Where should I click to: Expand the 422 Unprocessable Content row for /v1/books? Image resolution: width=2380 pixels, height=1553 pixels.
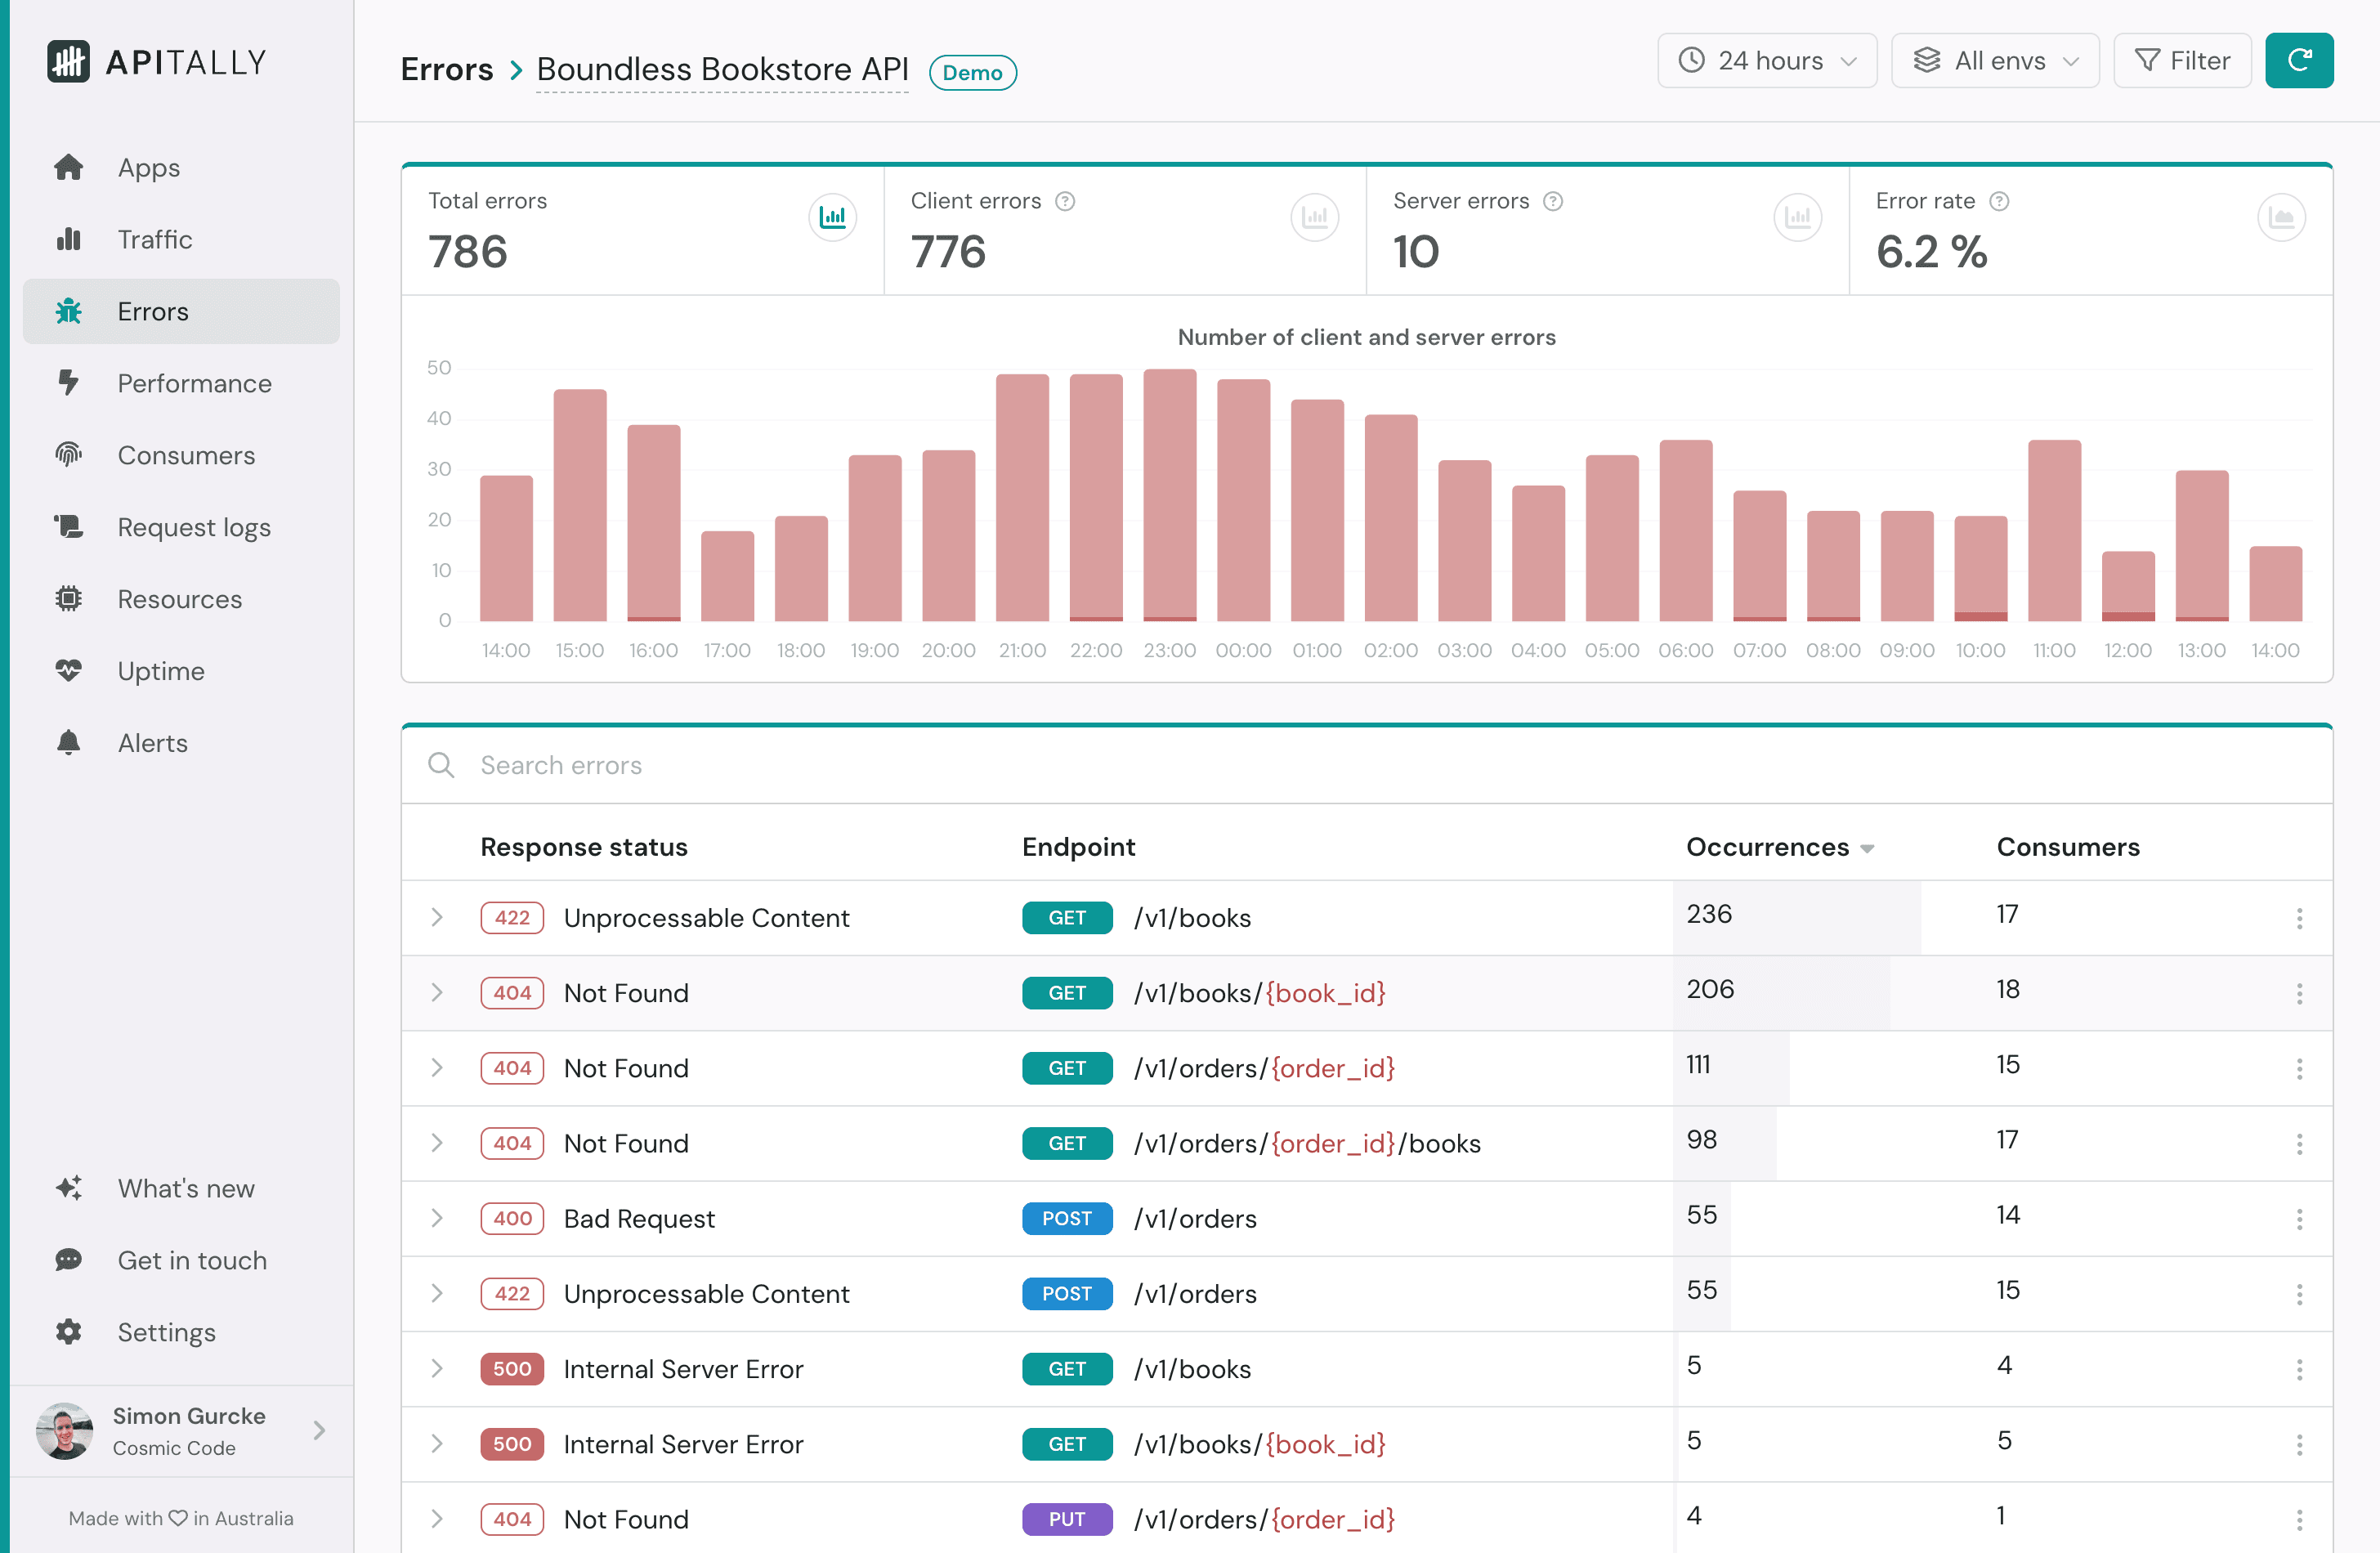[x=437, y=917]
